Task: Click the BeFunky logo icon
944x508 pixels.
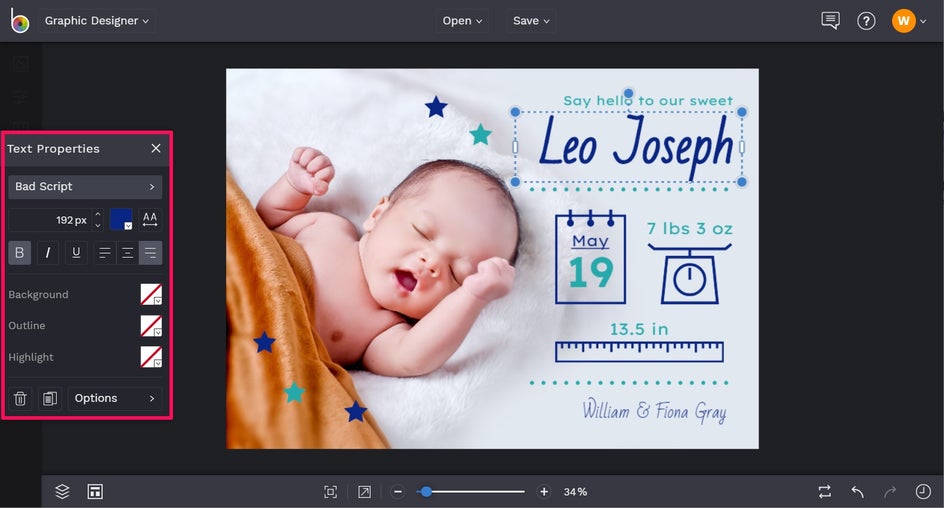Action: (x=19, y=20)
